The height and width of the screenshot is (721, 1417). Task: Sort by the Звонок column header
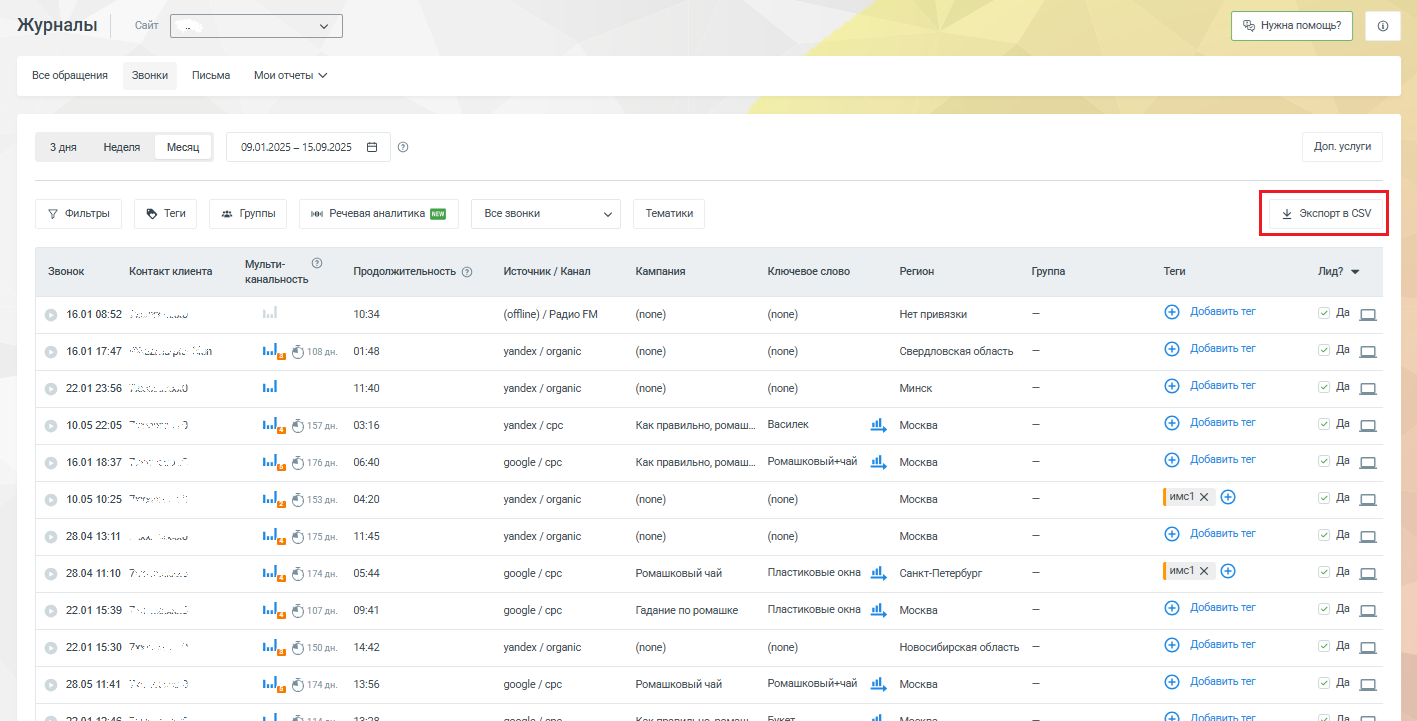(x=66, y=272)
